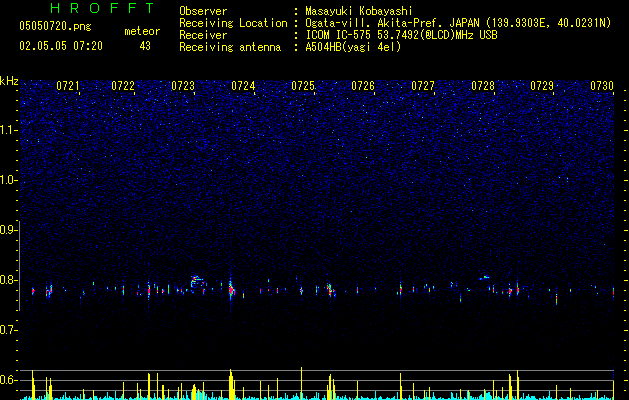This screenshot has height=400, width=629.
Task: Click the receiving location Ogata-vill. Akita-Pref. JAPAN
Action: pos(392,23)
